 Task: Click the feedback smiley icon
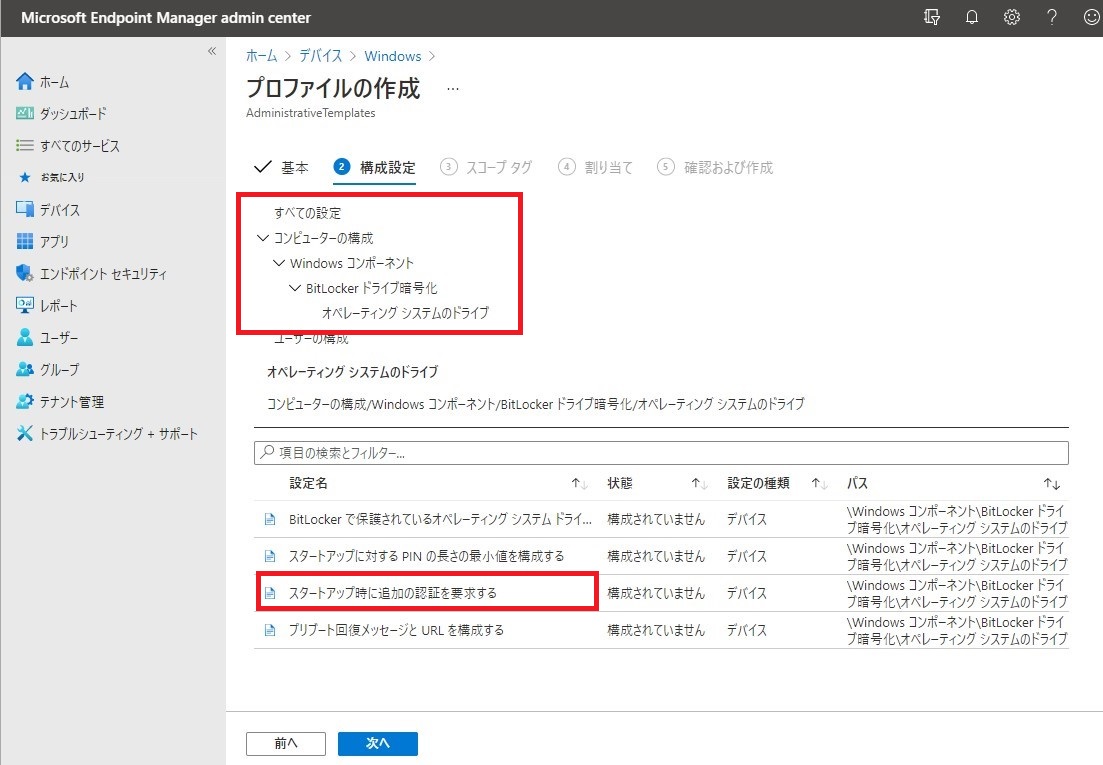(x=1092, y=18)
